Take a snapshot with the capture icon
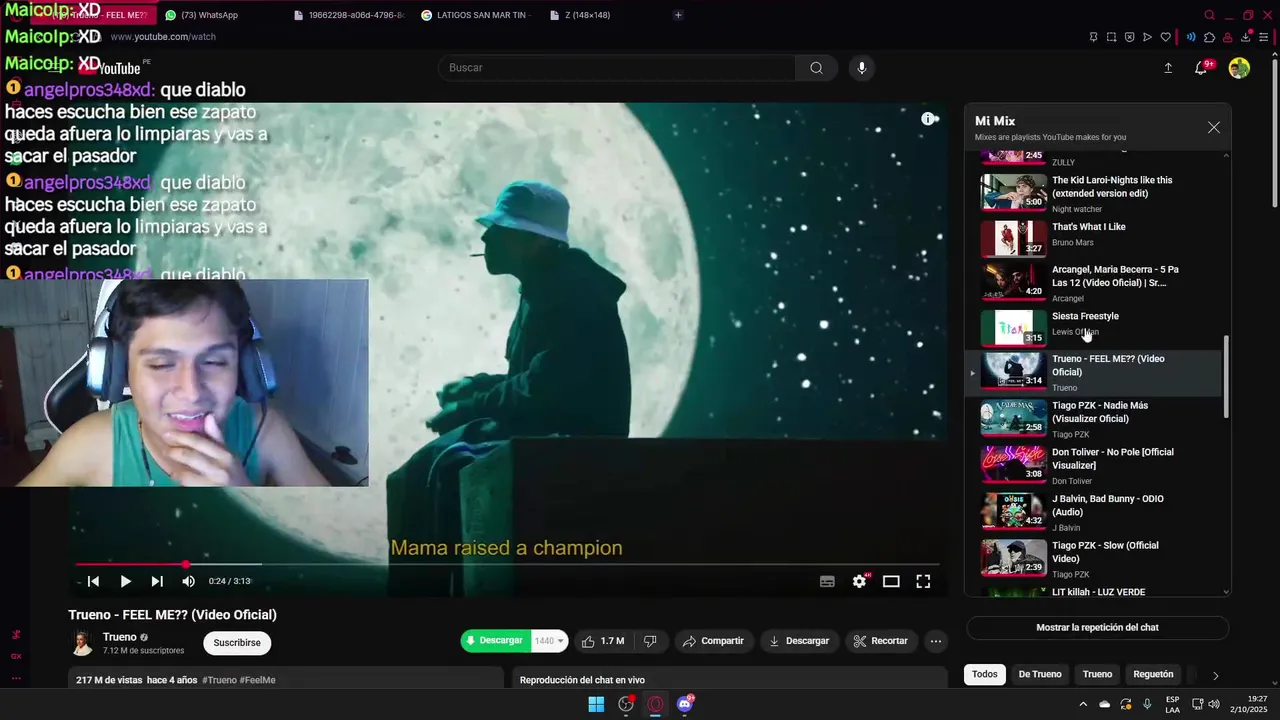The image size is (1280, 720). tap(1111, 37)
